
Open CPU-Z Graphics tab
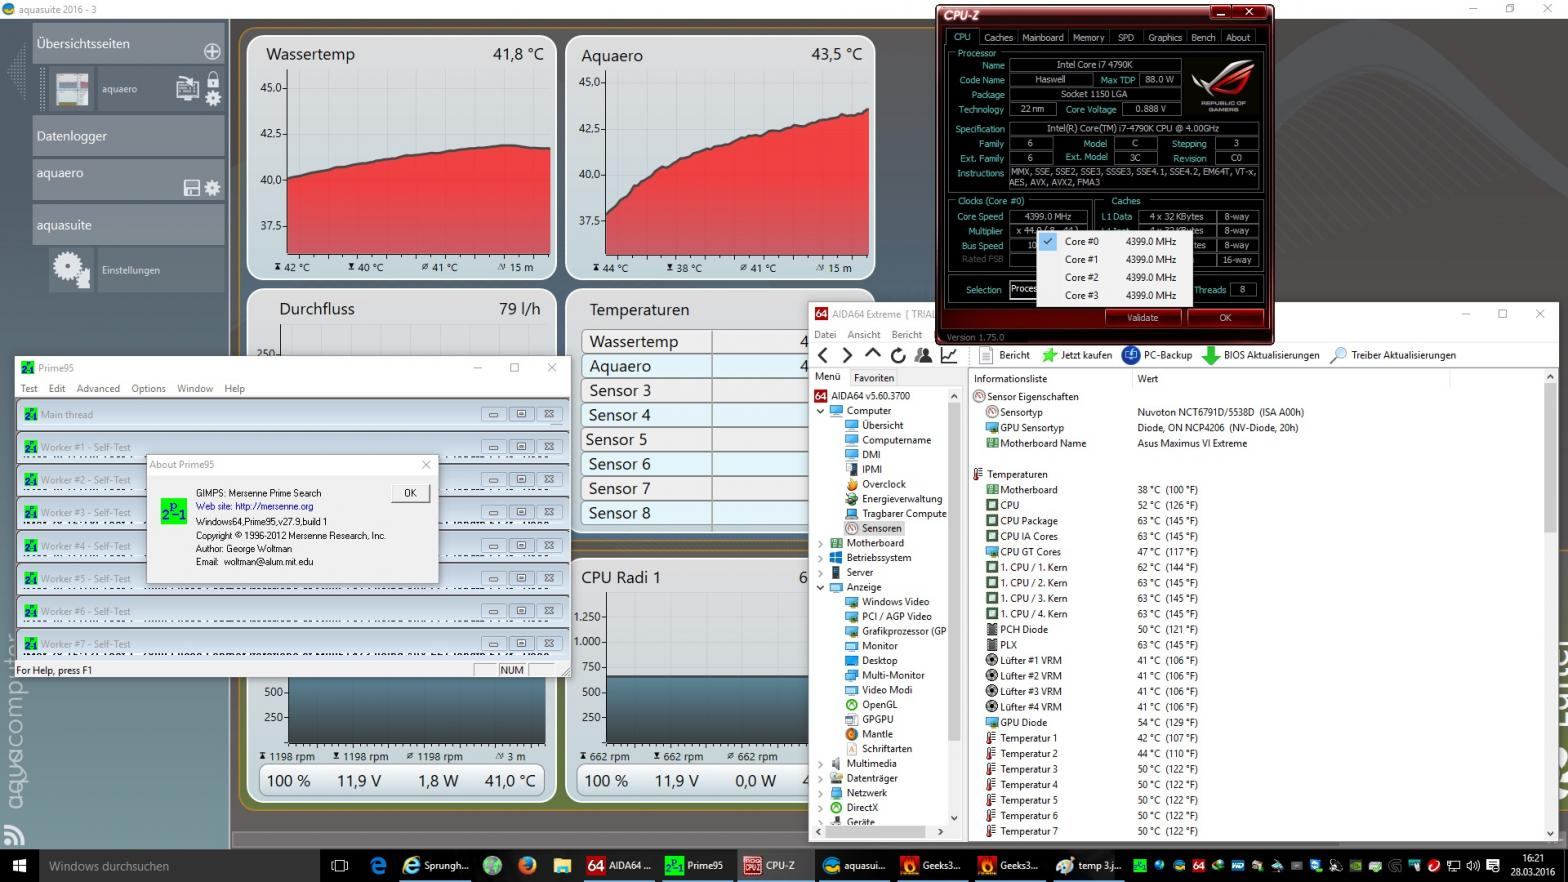pos(1164,38)
